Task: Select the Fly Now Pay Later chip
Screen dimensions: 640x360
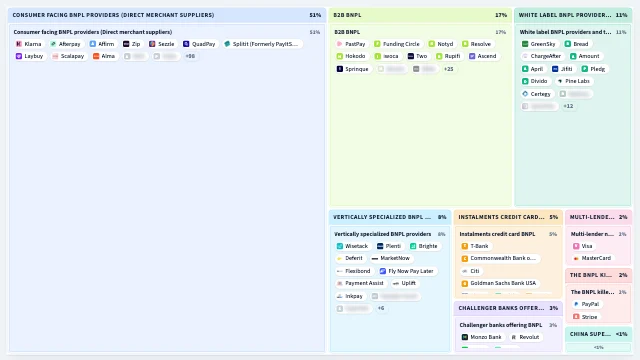Action: click(406, 271)
